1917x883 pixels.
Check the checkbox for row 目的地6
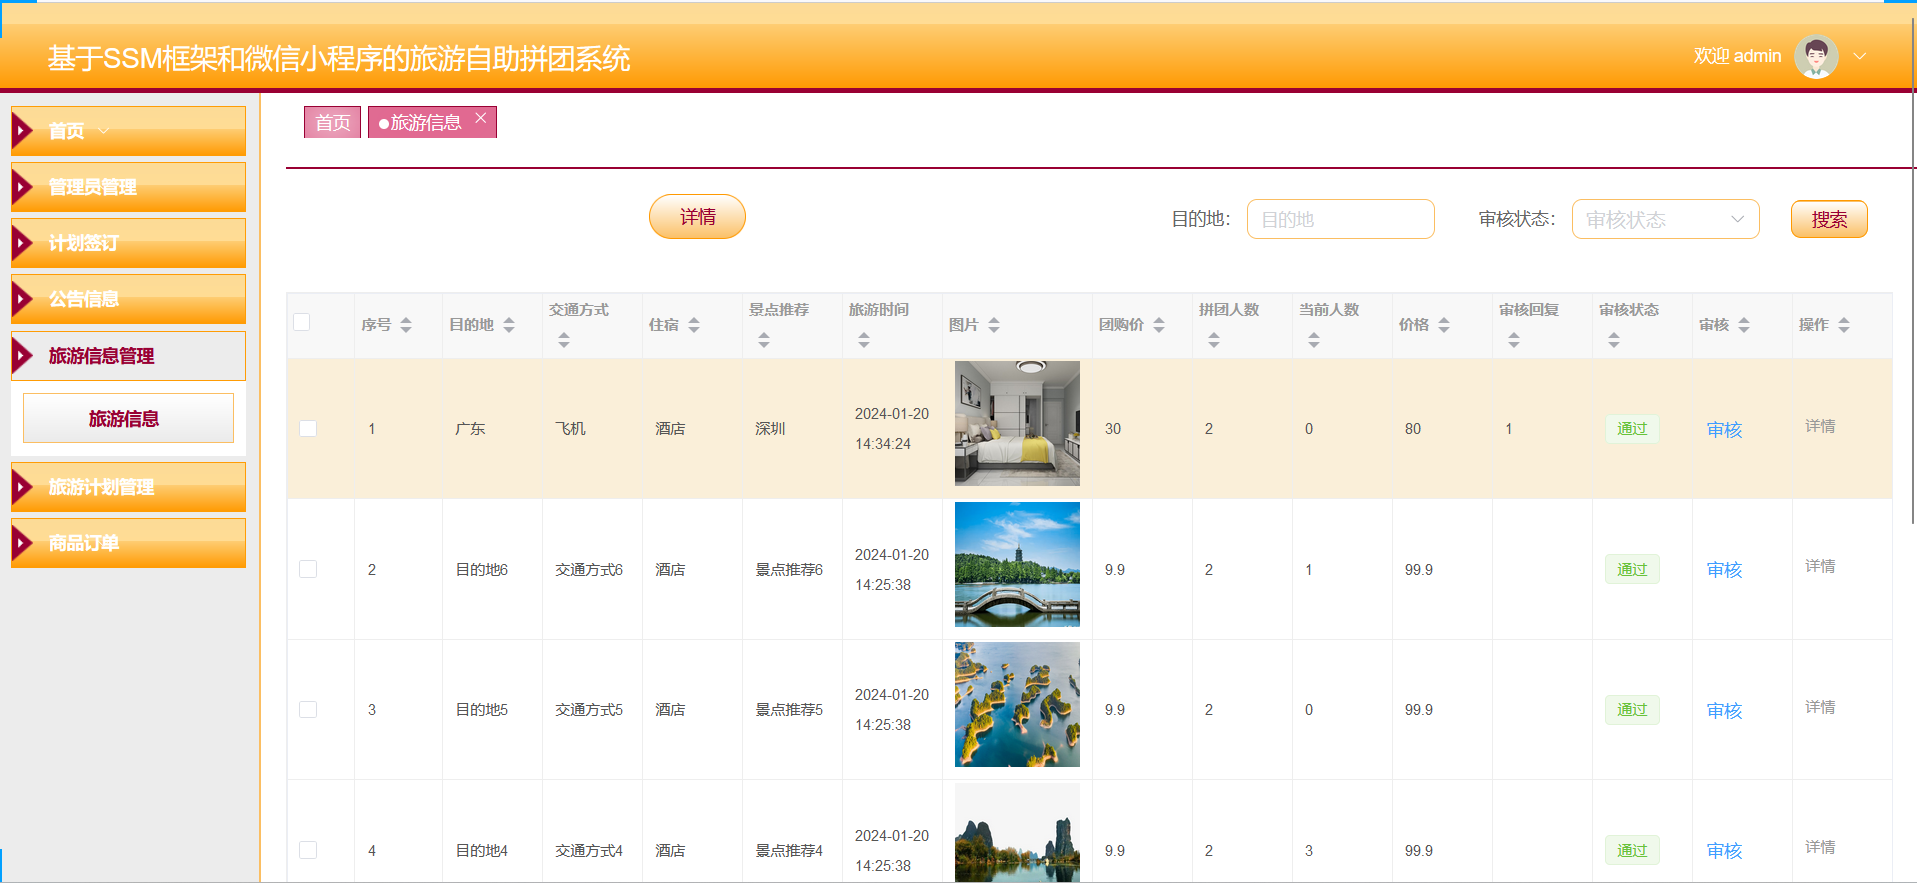point(308,569)
